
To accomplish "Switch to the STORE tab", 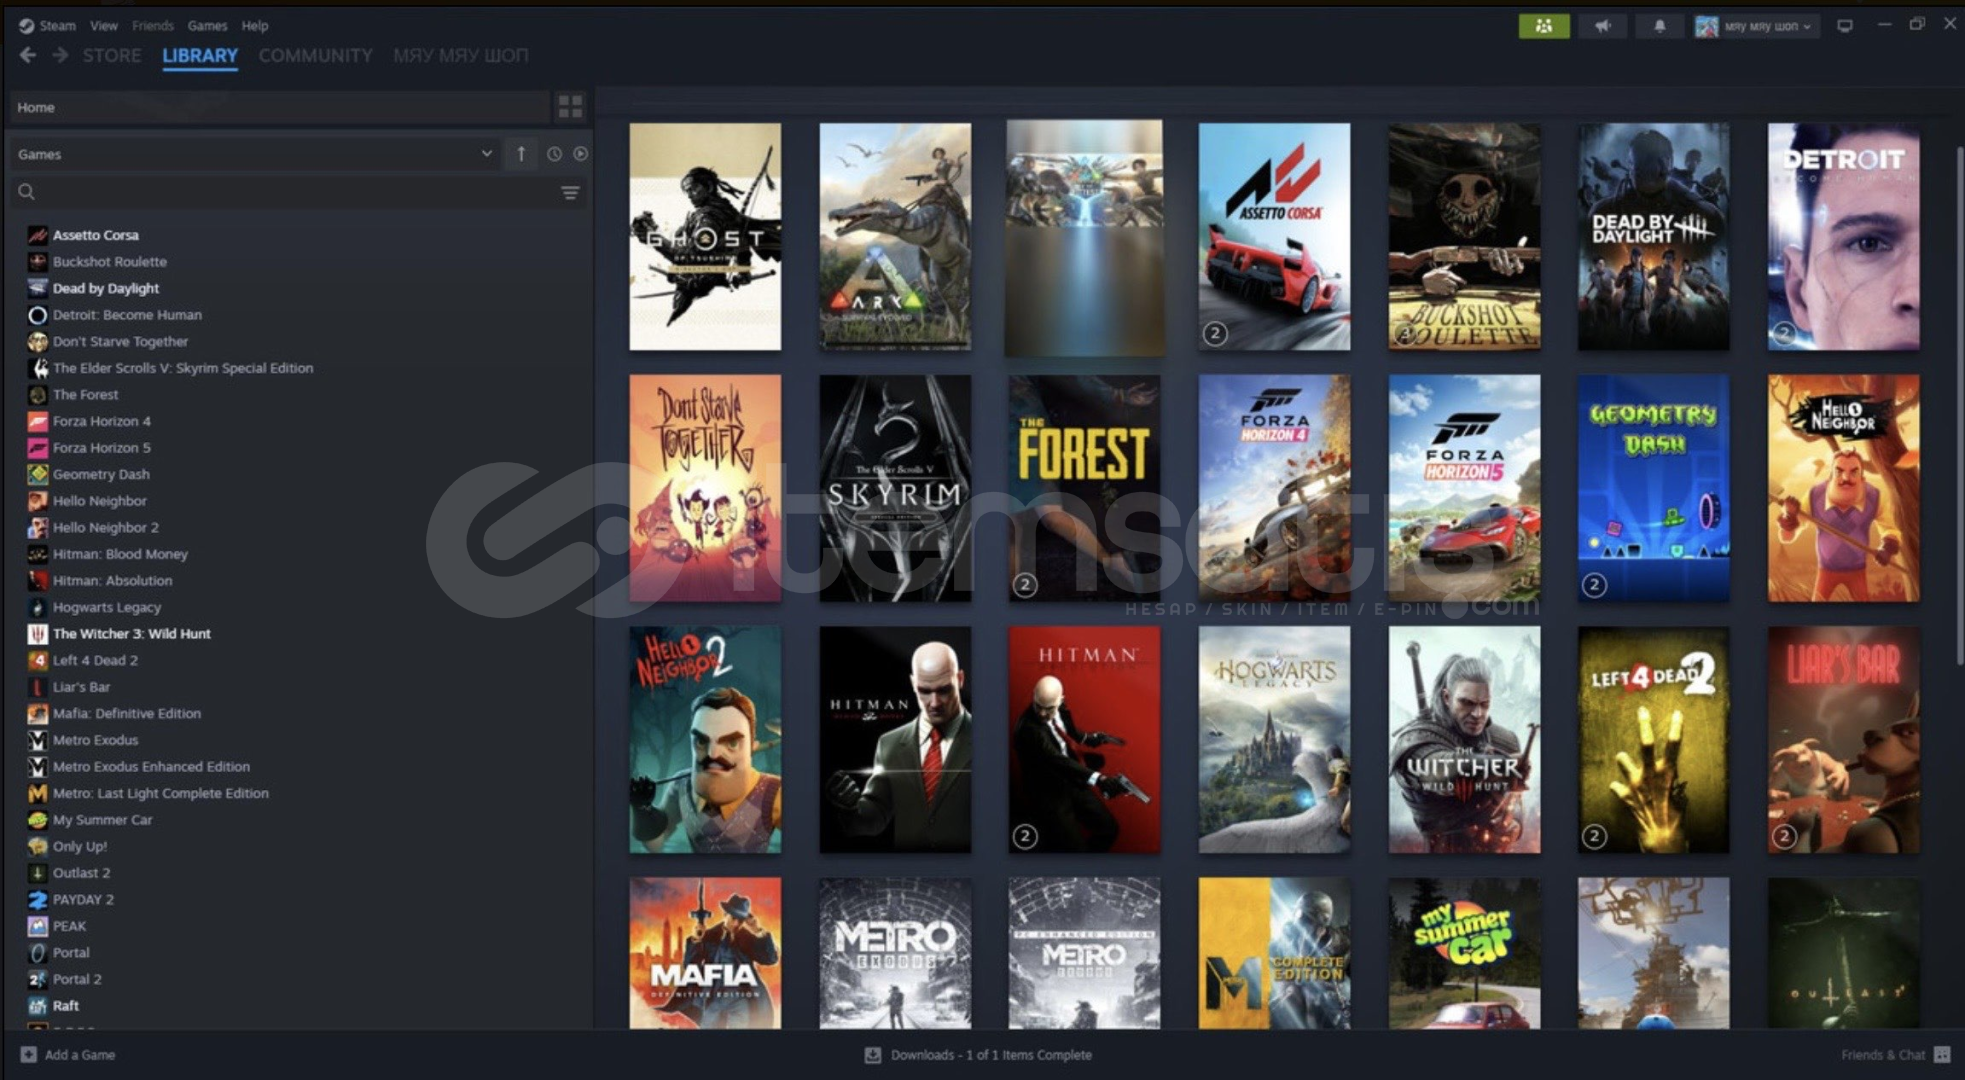I will (x=111, y=55).
